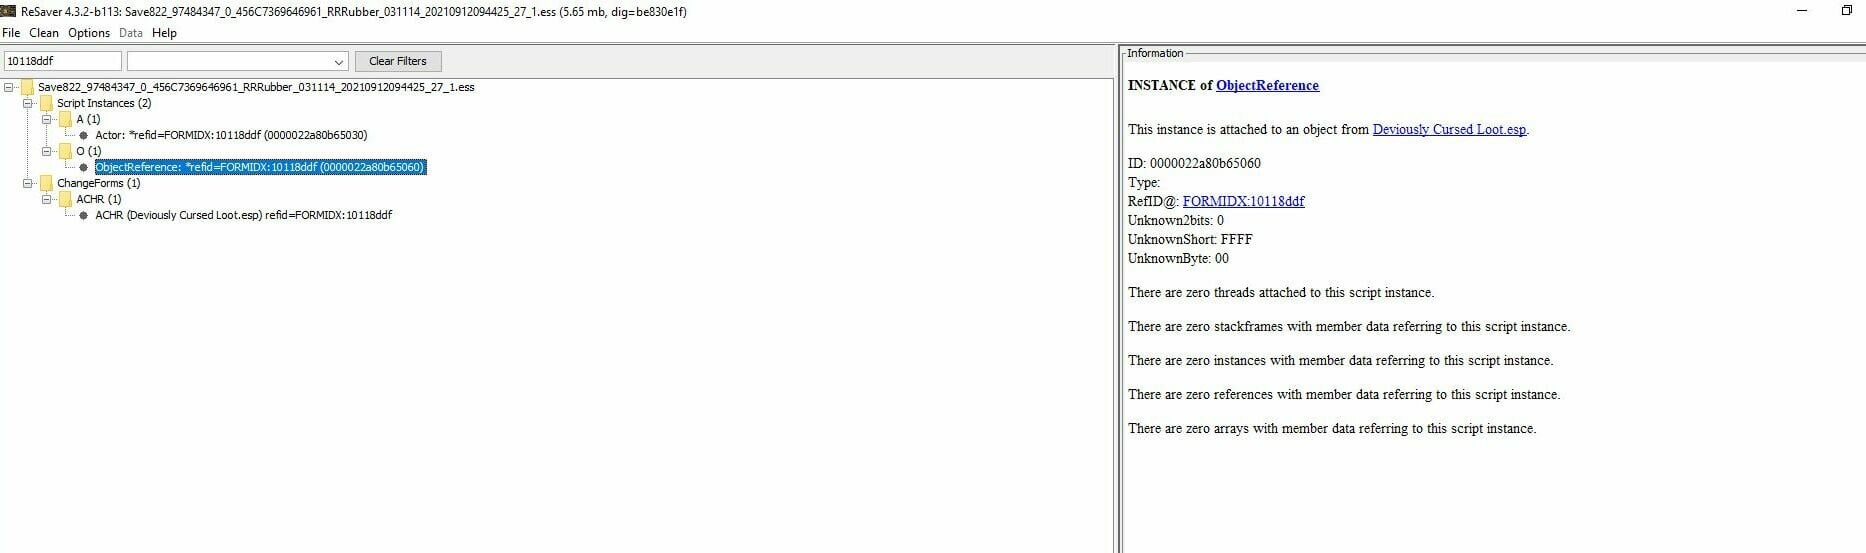Restore down the ReSaver window
The image size is (1866, 553).
click(1847, 11)
